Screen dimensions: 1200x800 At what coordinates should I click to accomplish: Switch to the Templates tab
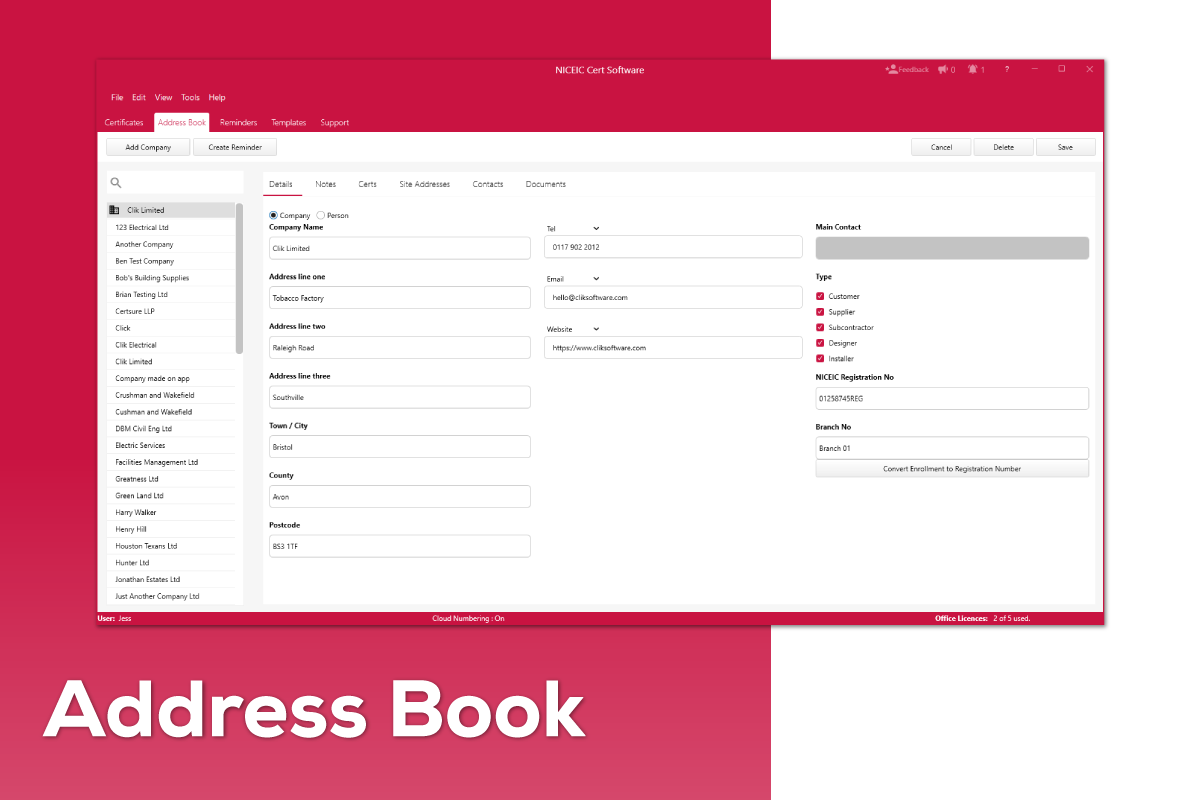[289, 123]
